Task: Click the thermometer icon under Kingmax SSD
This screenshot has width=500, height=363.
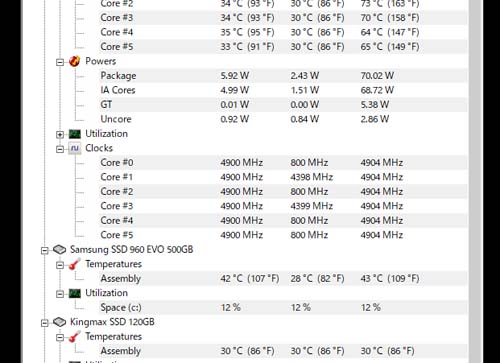Action: pos(75,337)
